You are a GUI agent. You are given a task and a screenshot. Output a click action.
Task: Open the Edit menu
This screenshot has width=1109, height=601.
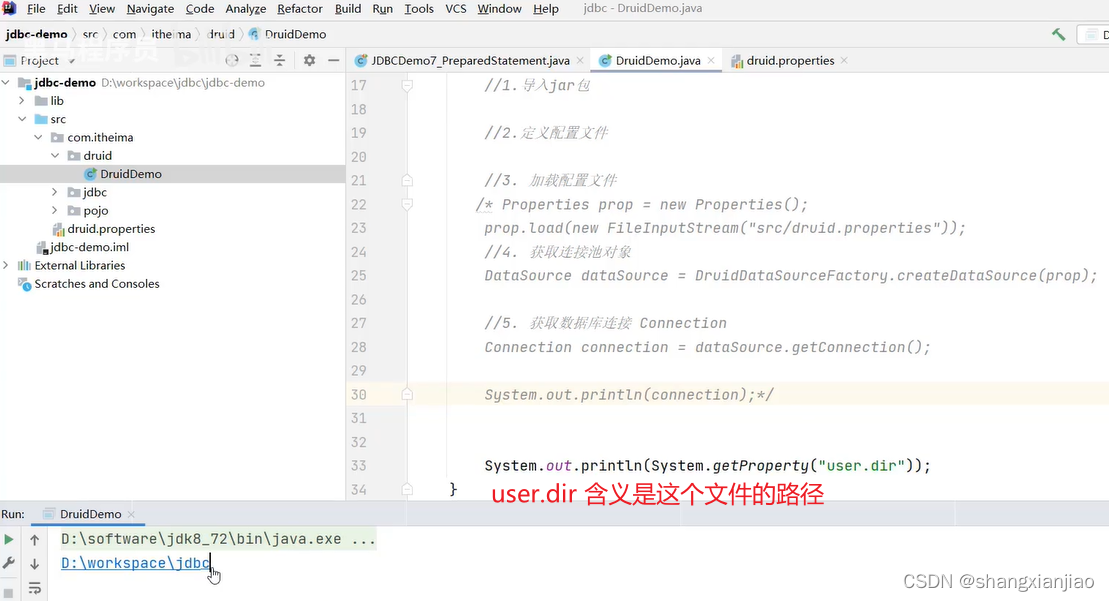(67, 8)
